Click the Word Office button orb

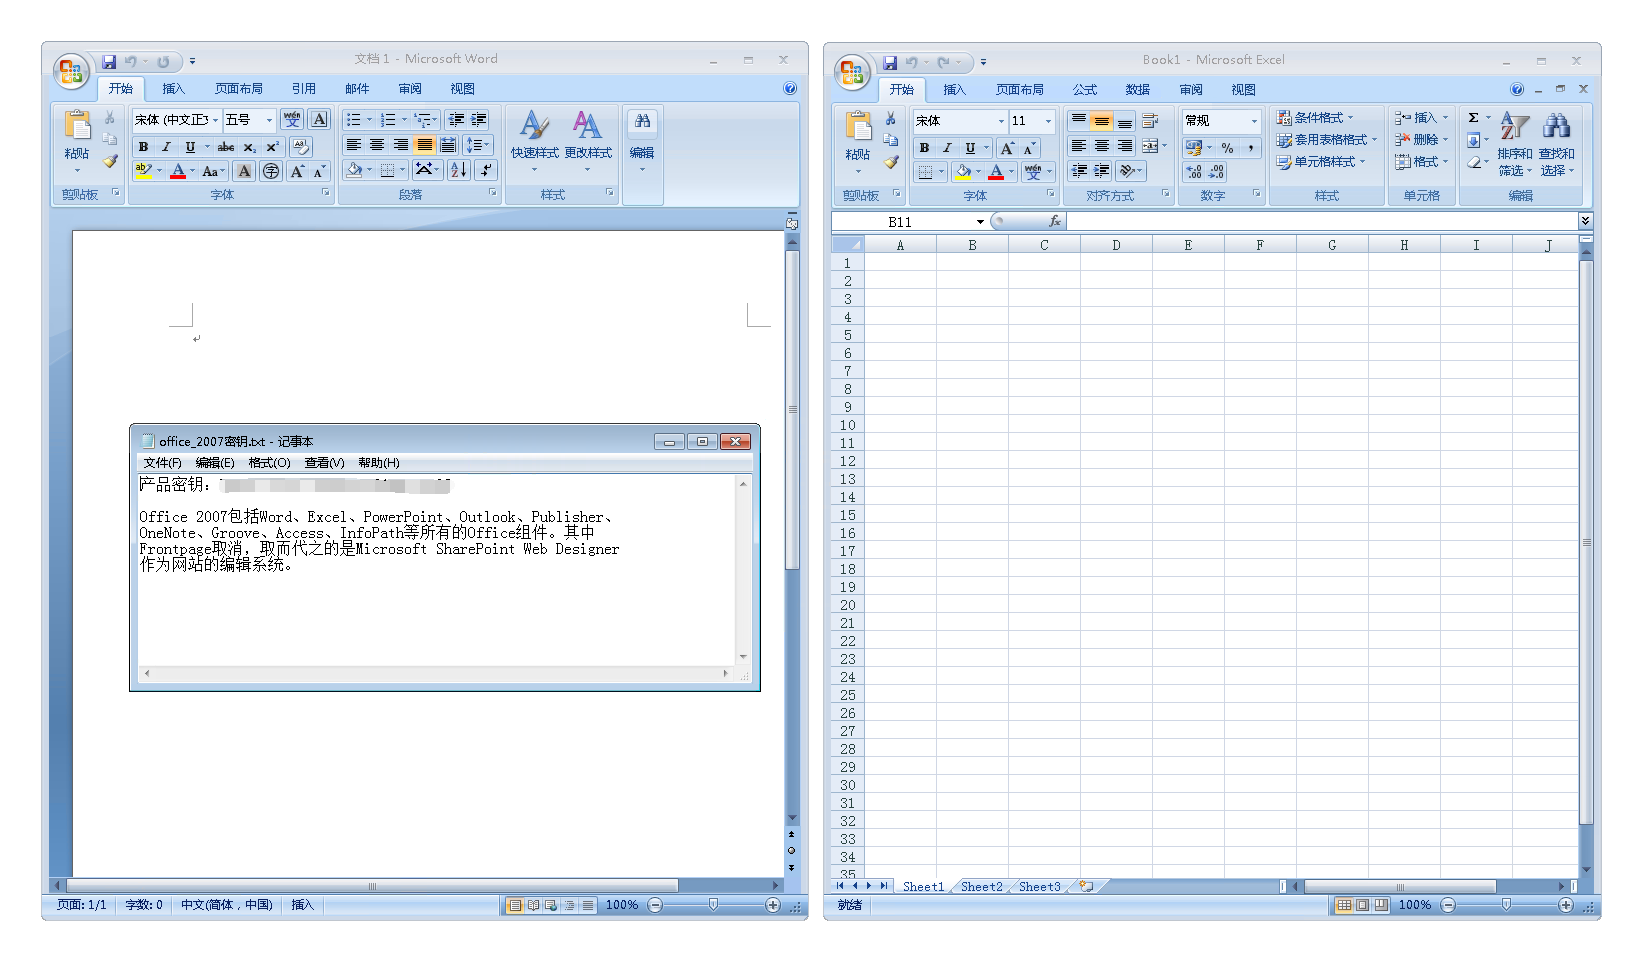coord(71,71)
